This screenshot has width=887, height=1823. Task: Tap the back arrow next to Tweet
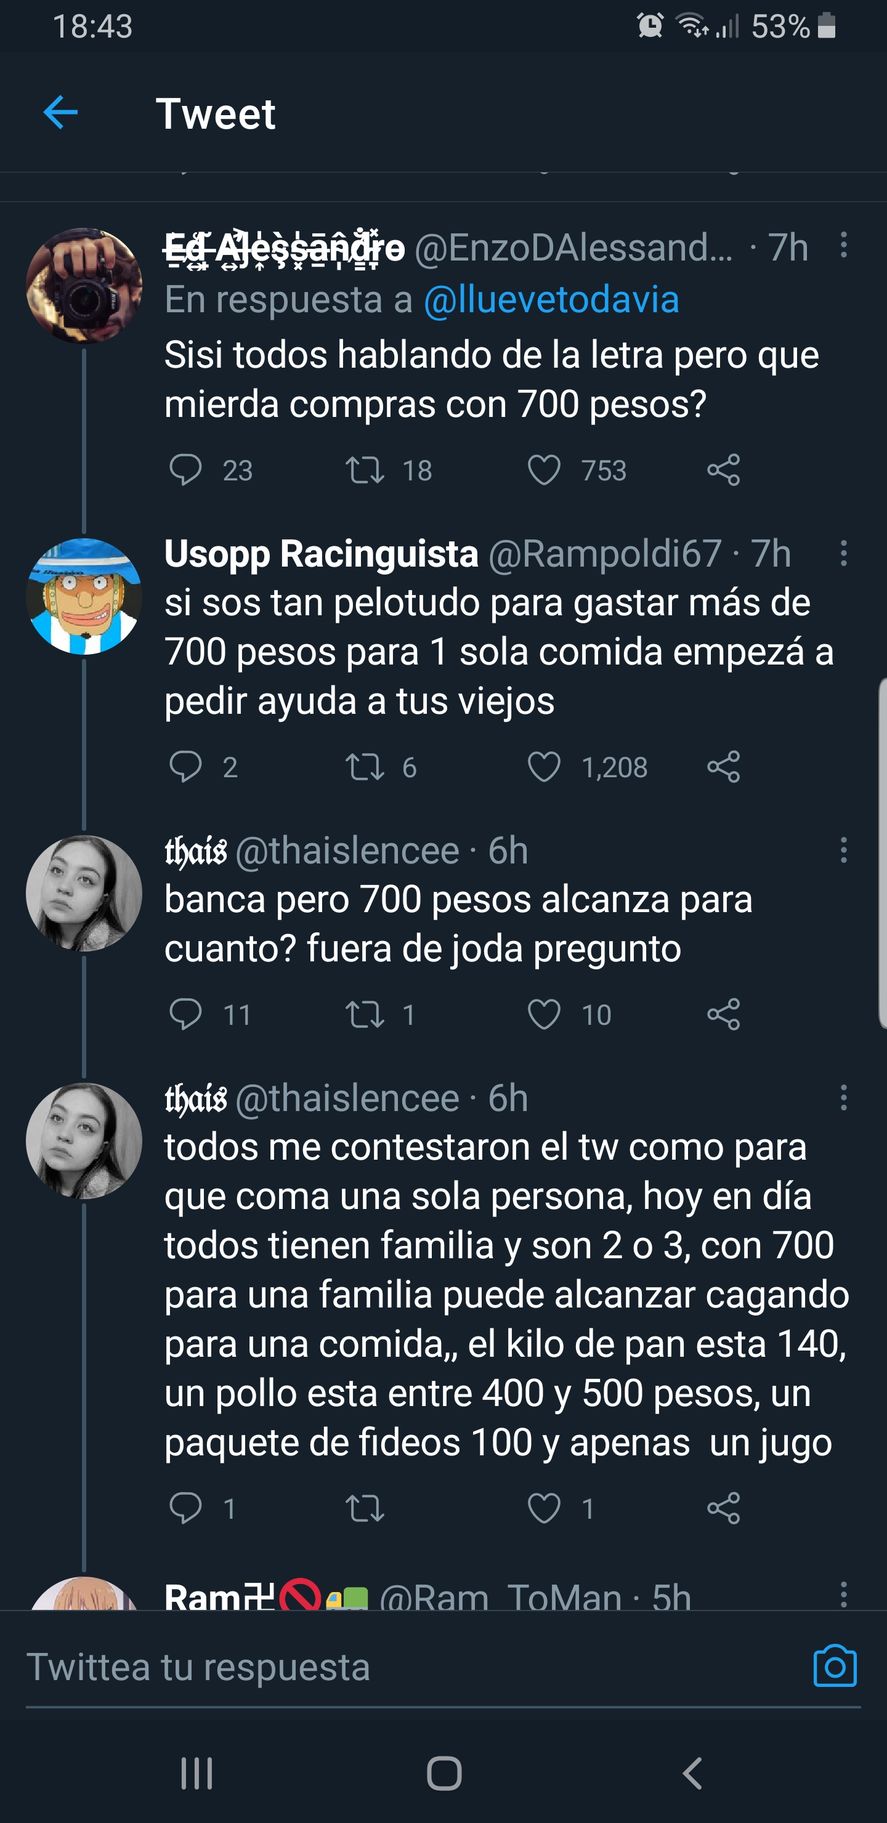(61, 113)
